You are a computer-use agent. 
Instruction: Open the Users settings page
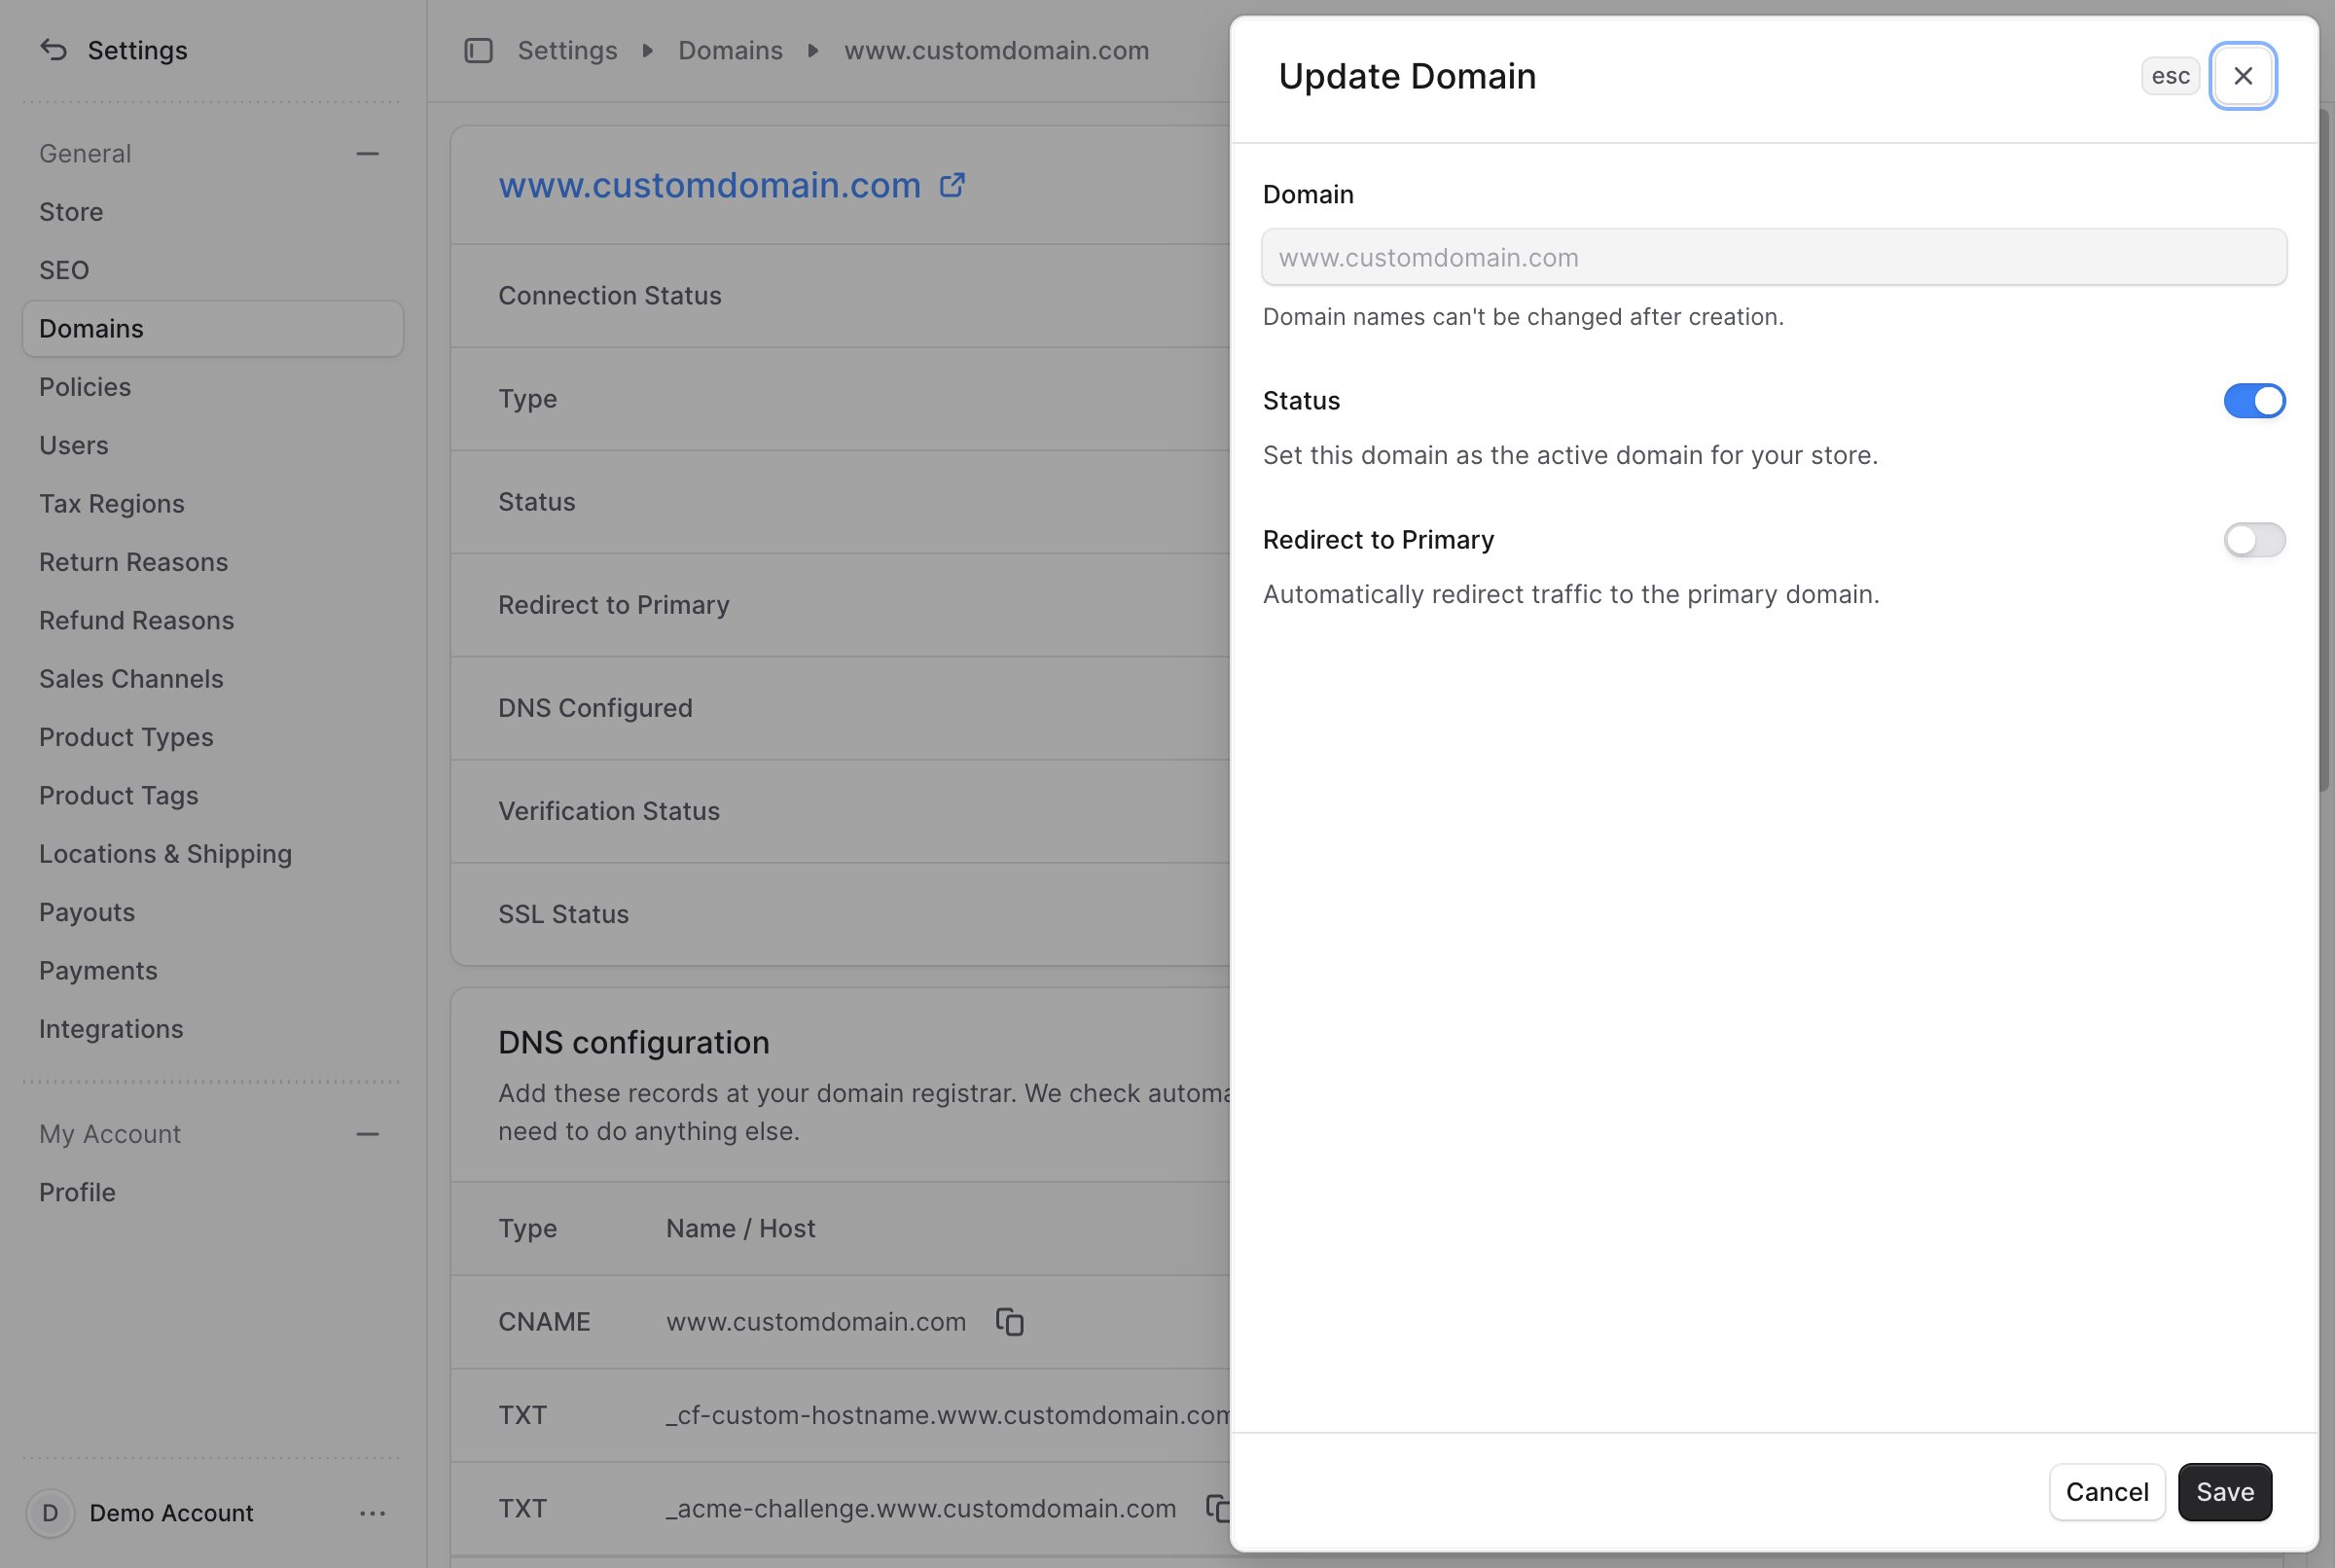pos(213,445)
